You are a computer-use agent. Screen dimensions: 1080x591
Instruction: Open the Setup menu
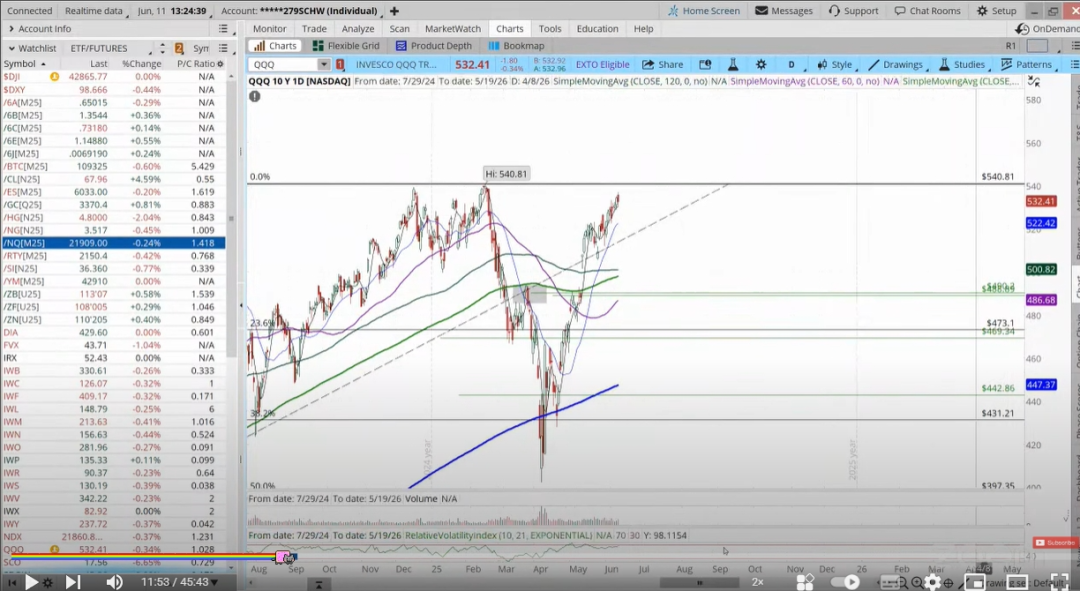[996, 11]
